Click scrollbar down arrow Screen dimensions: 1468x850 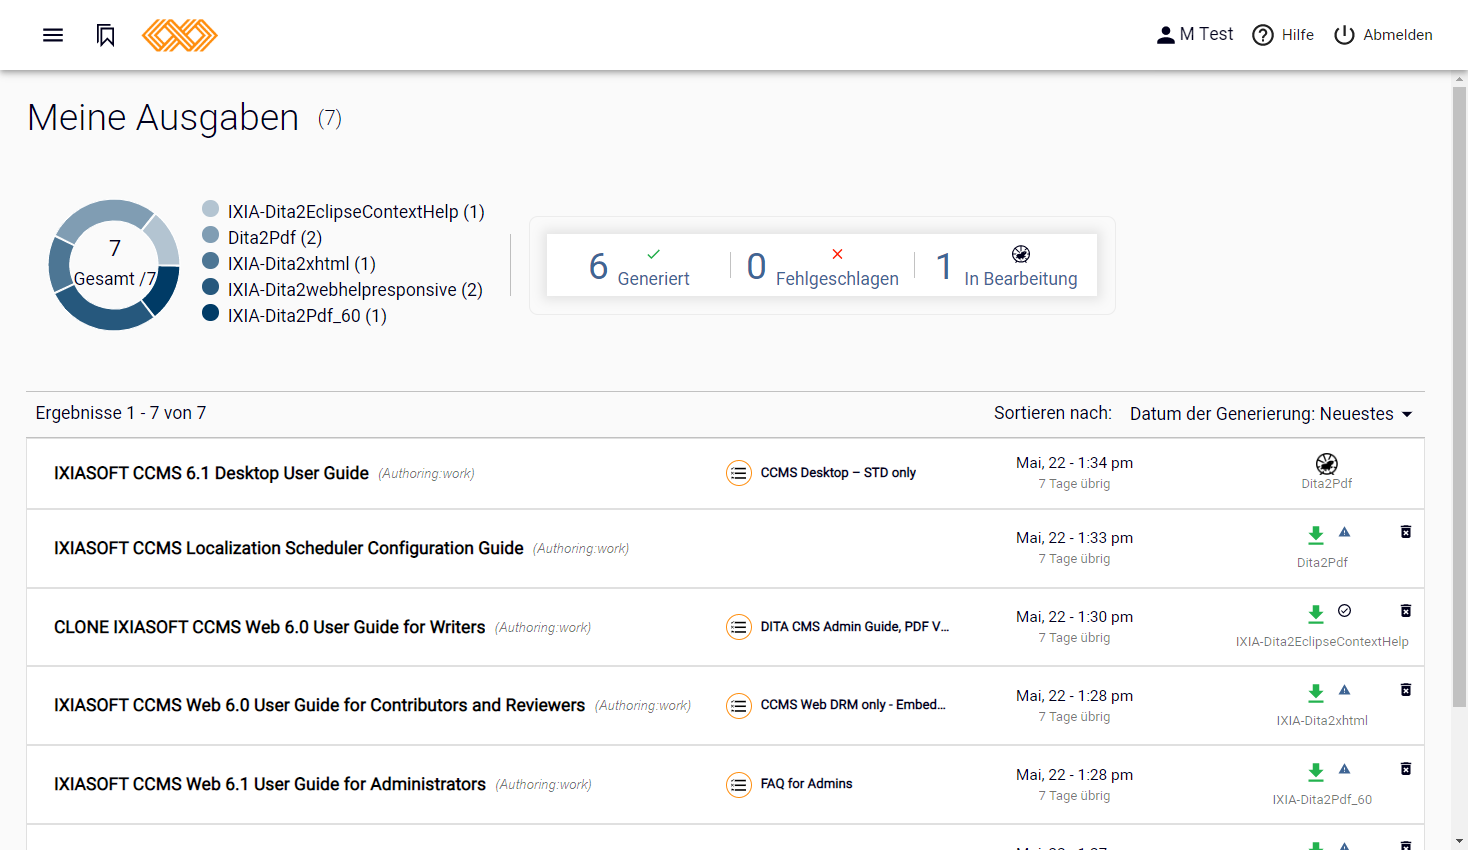point(1460,842)
